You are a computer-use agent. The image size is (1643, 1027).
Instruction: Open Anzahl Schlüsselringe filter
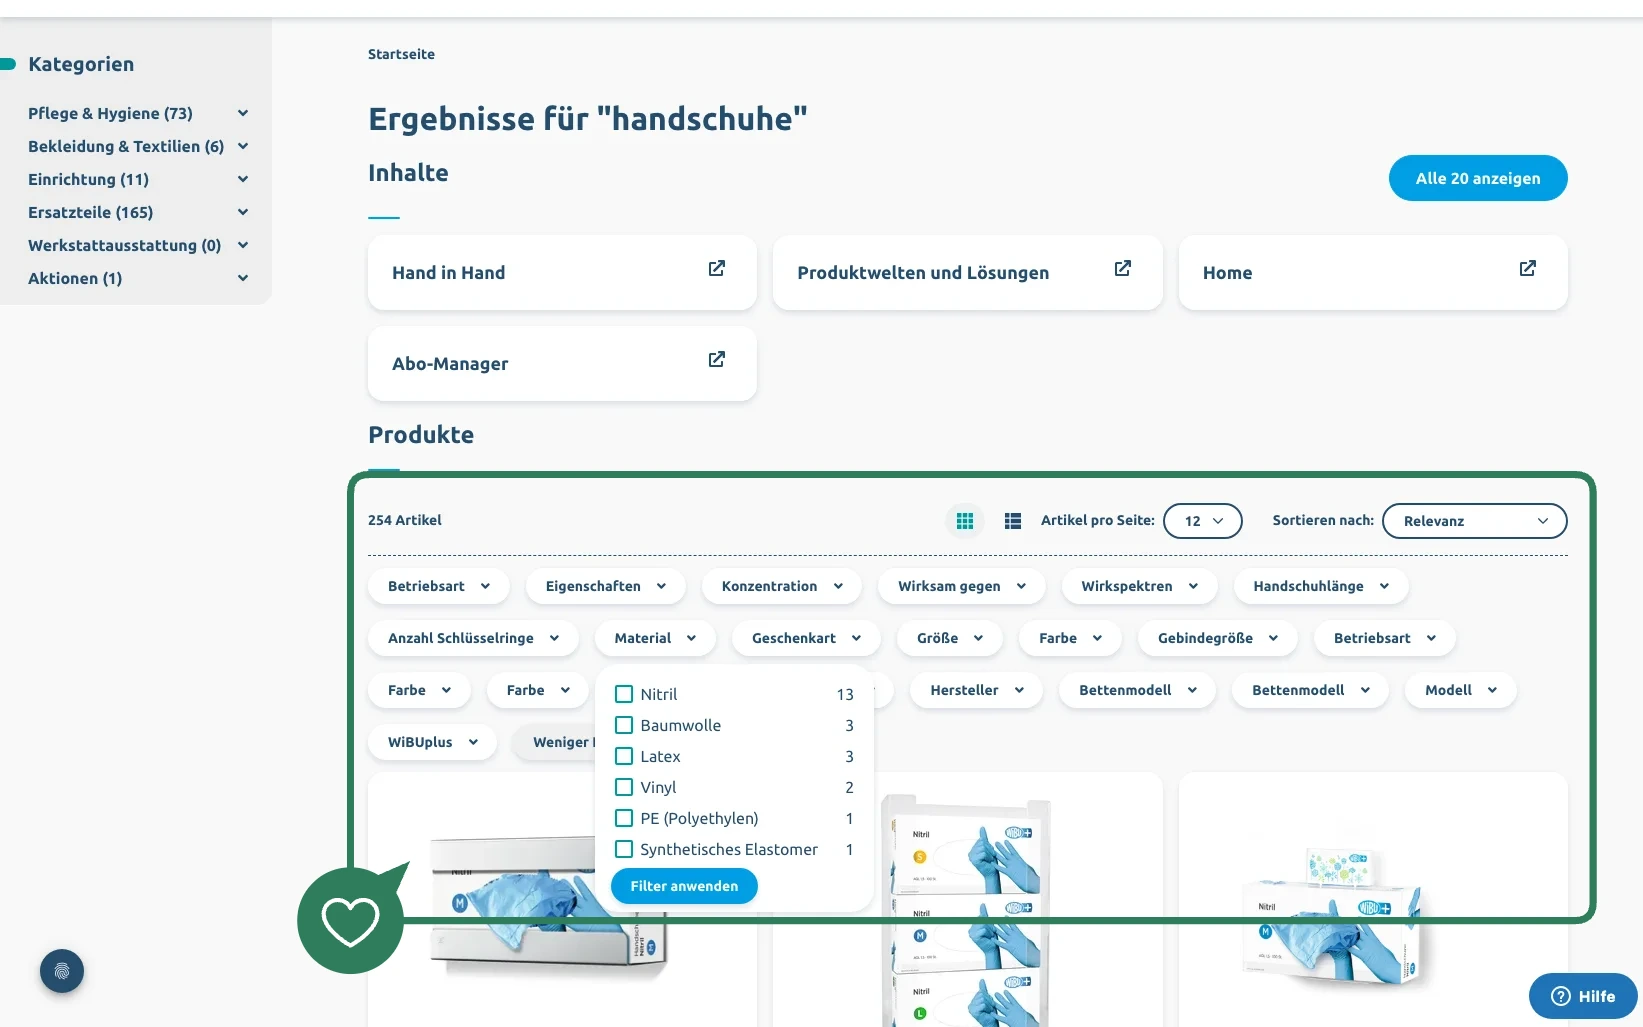click(x=473, y=638)
